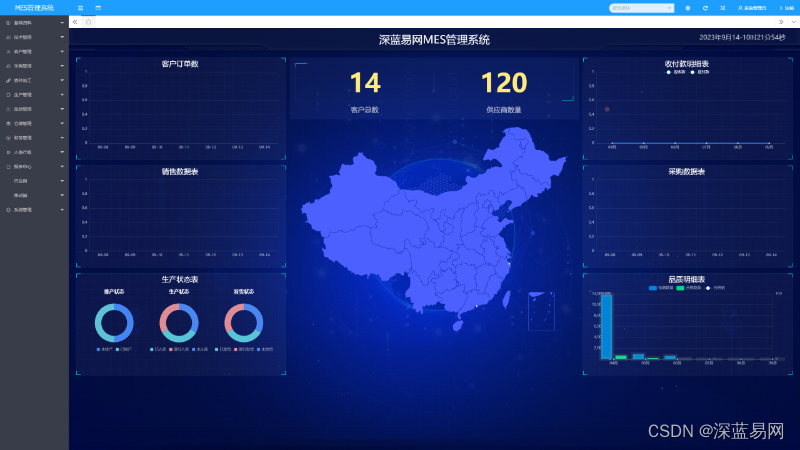Click the 基础资料 sidebar icon
800x450 pixels.
[x=8, y=23]
